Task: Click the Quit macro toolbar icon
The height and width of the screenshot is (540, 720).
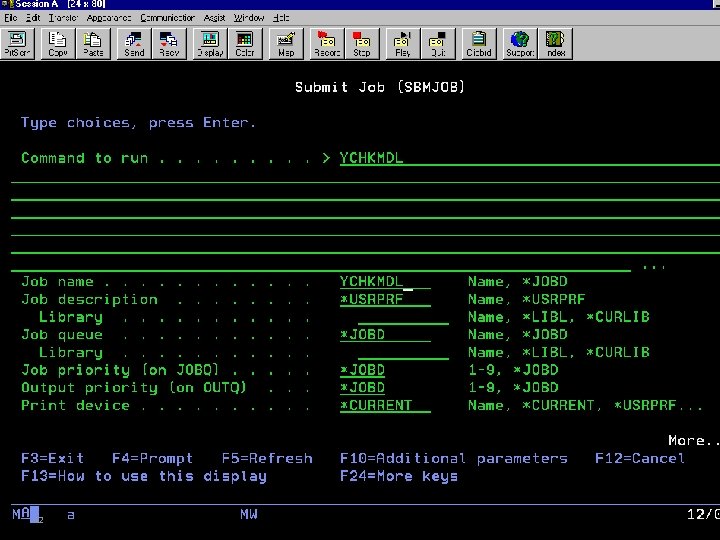Action: (x=438, y=44)
